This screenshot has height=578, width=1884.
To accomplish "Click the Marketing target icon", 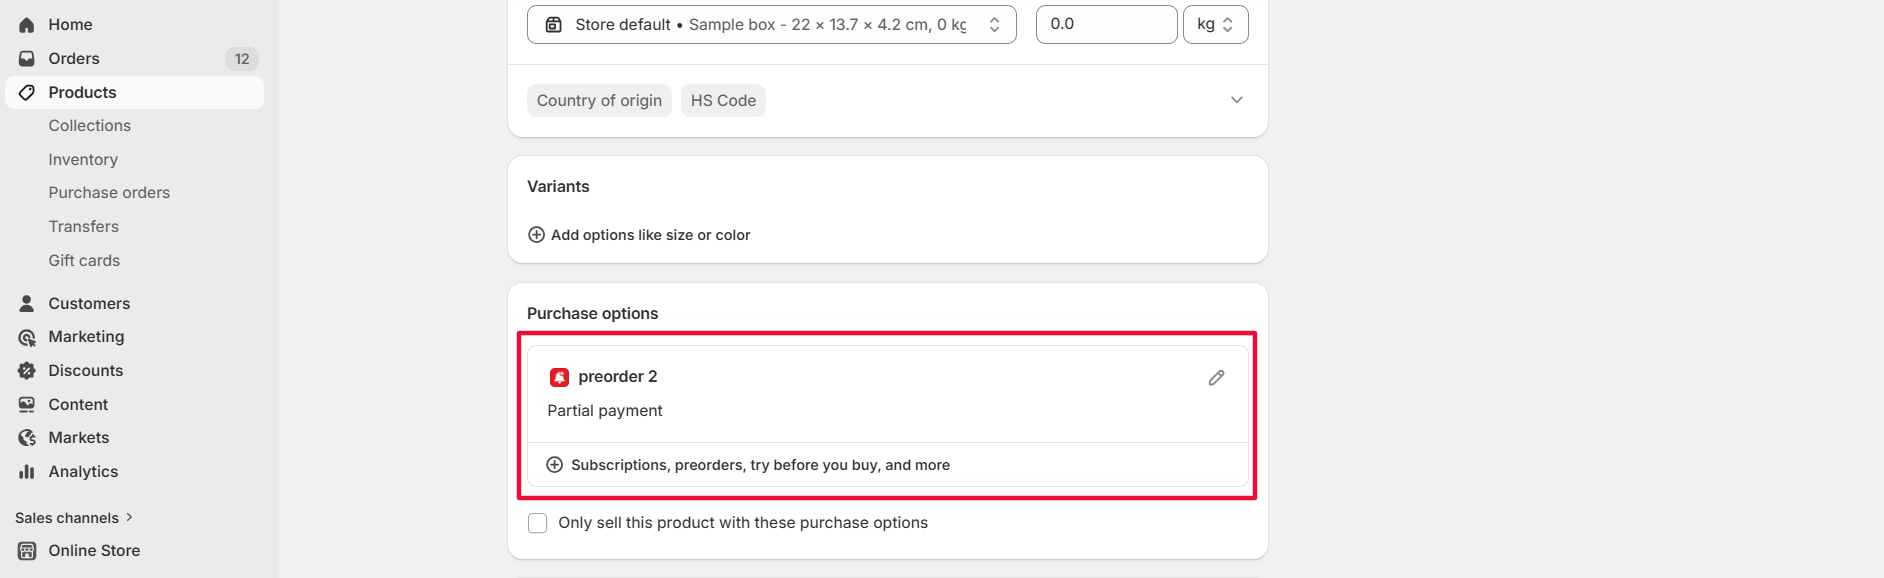I will coord(27,337).
